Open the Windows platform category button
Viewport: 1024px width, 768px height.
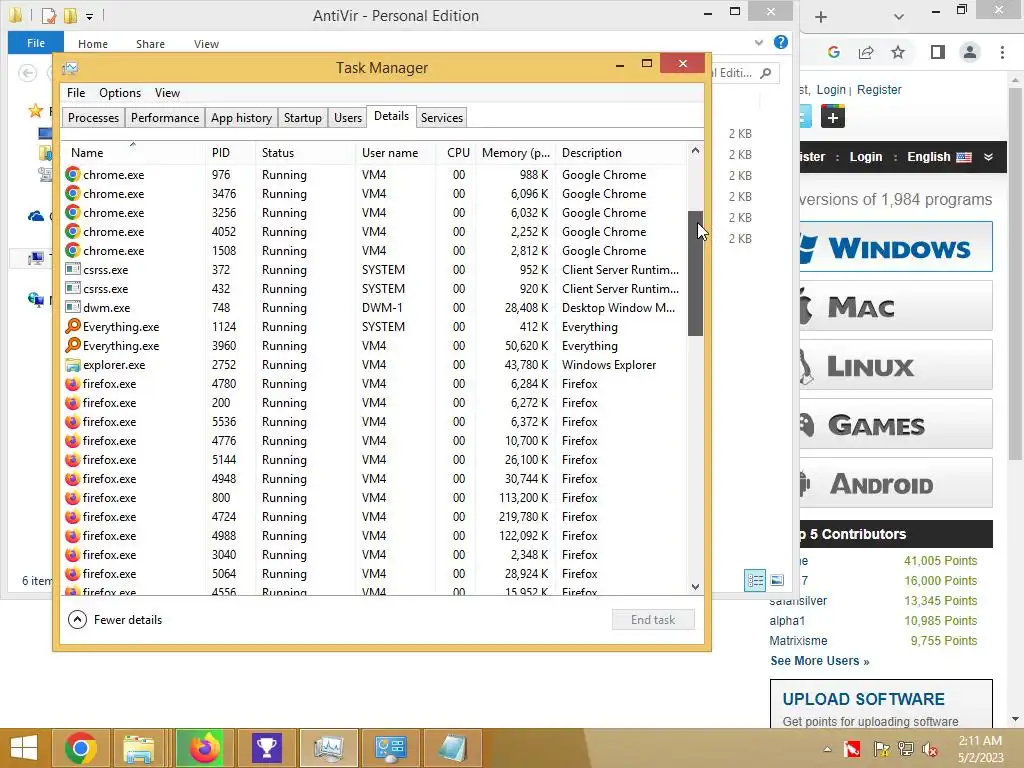click(896, 247)
